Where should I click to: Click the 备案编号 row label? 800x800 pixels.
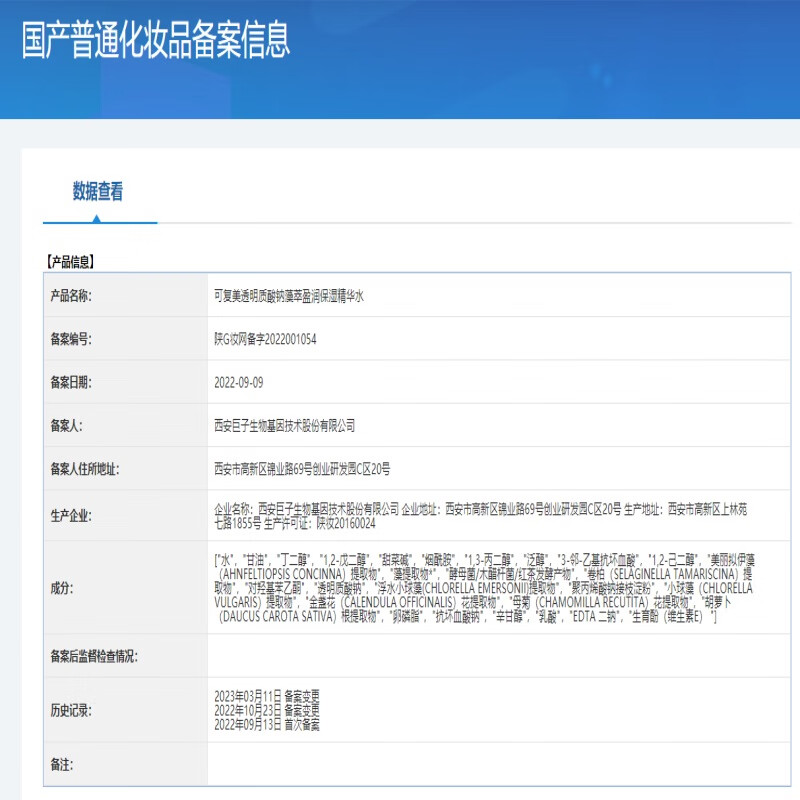click(x=70, y=339)
